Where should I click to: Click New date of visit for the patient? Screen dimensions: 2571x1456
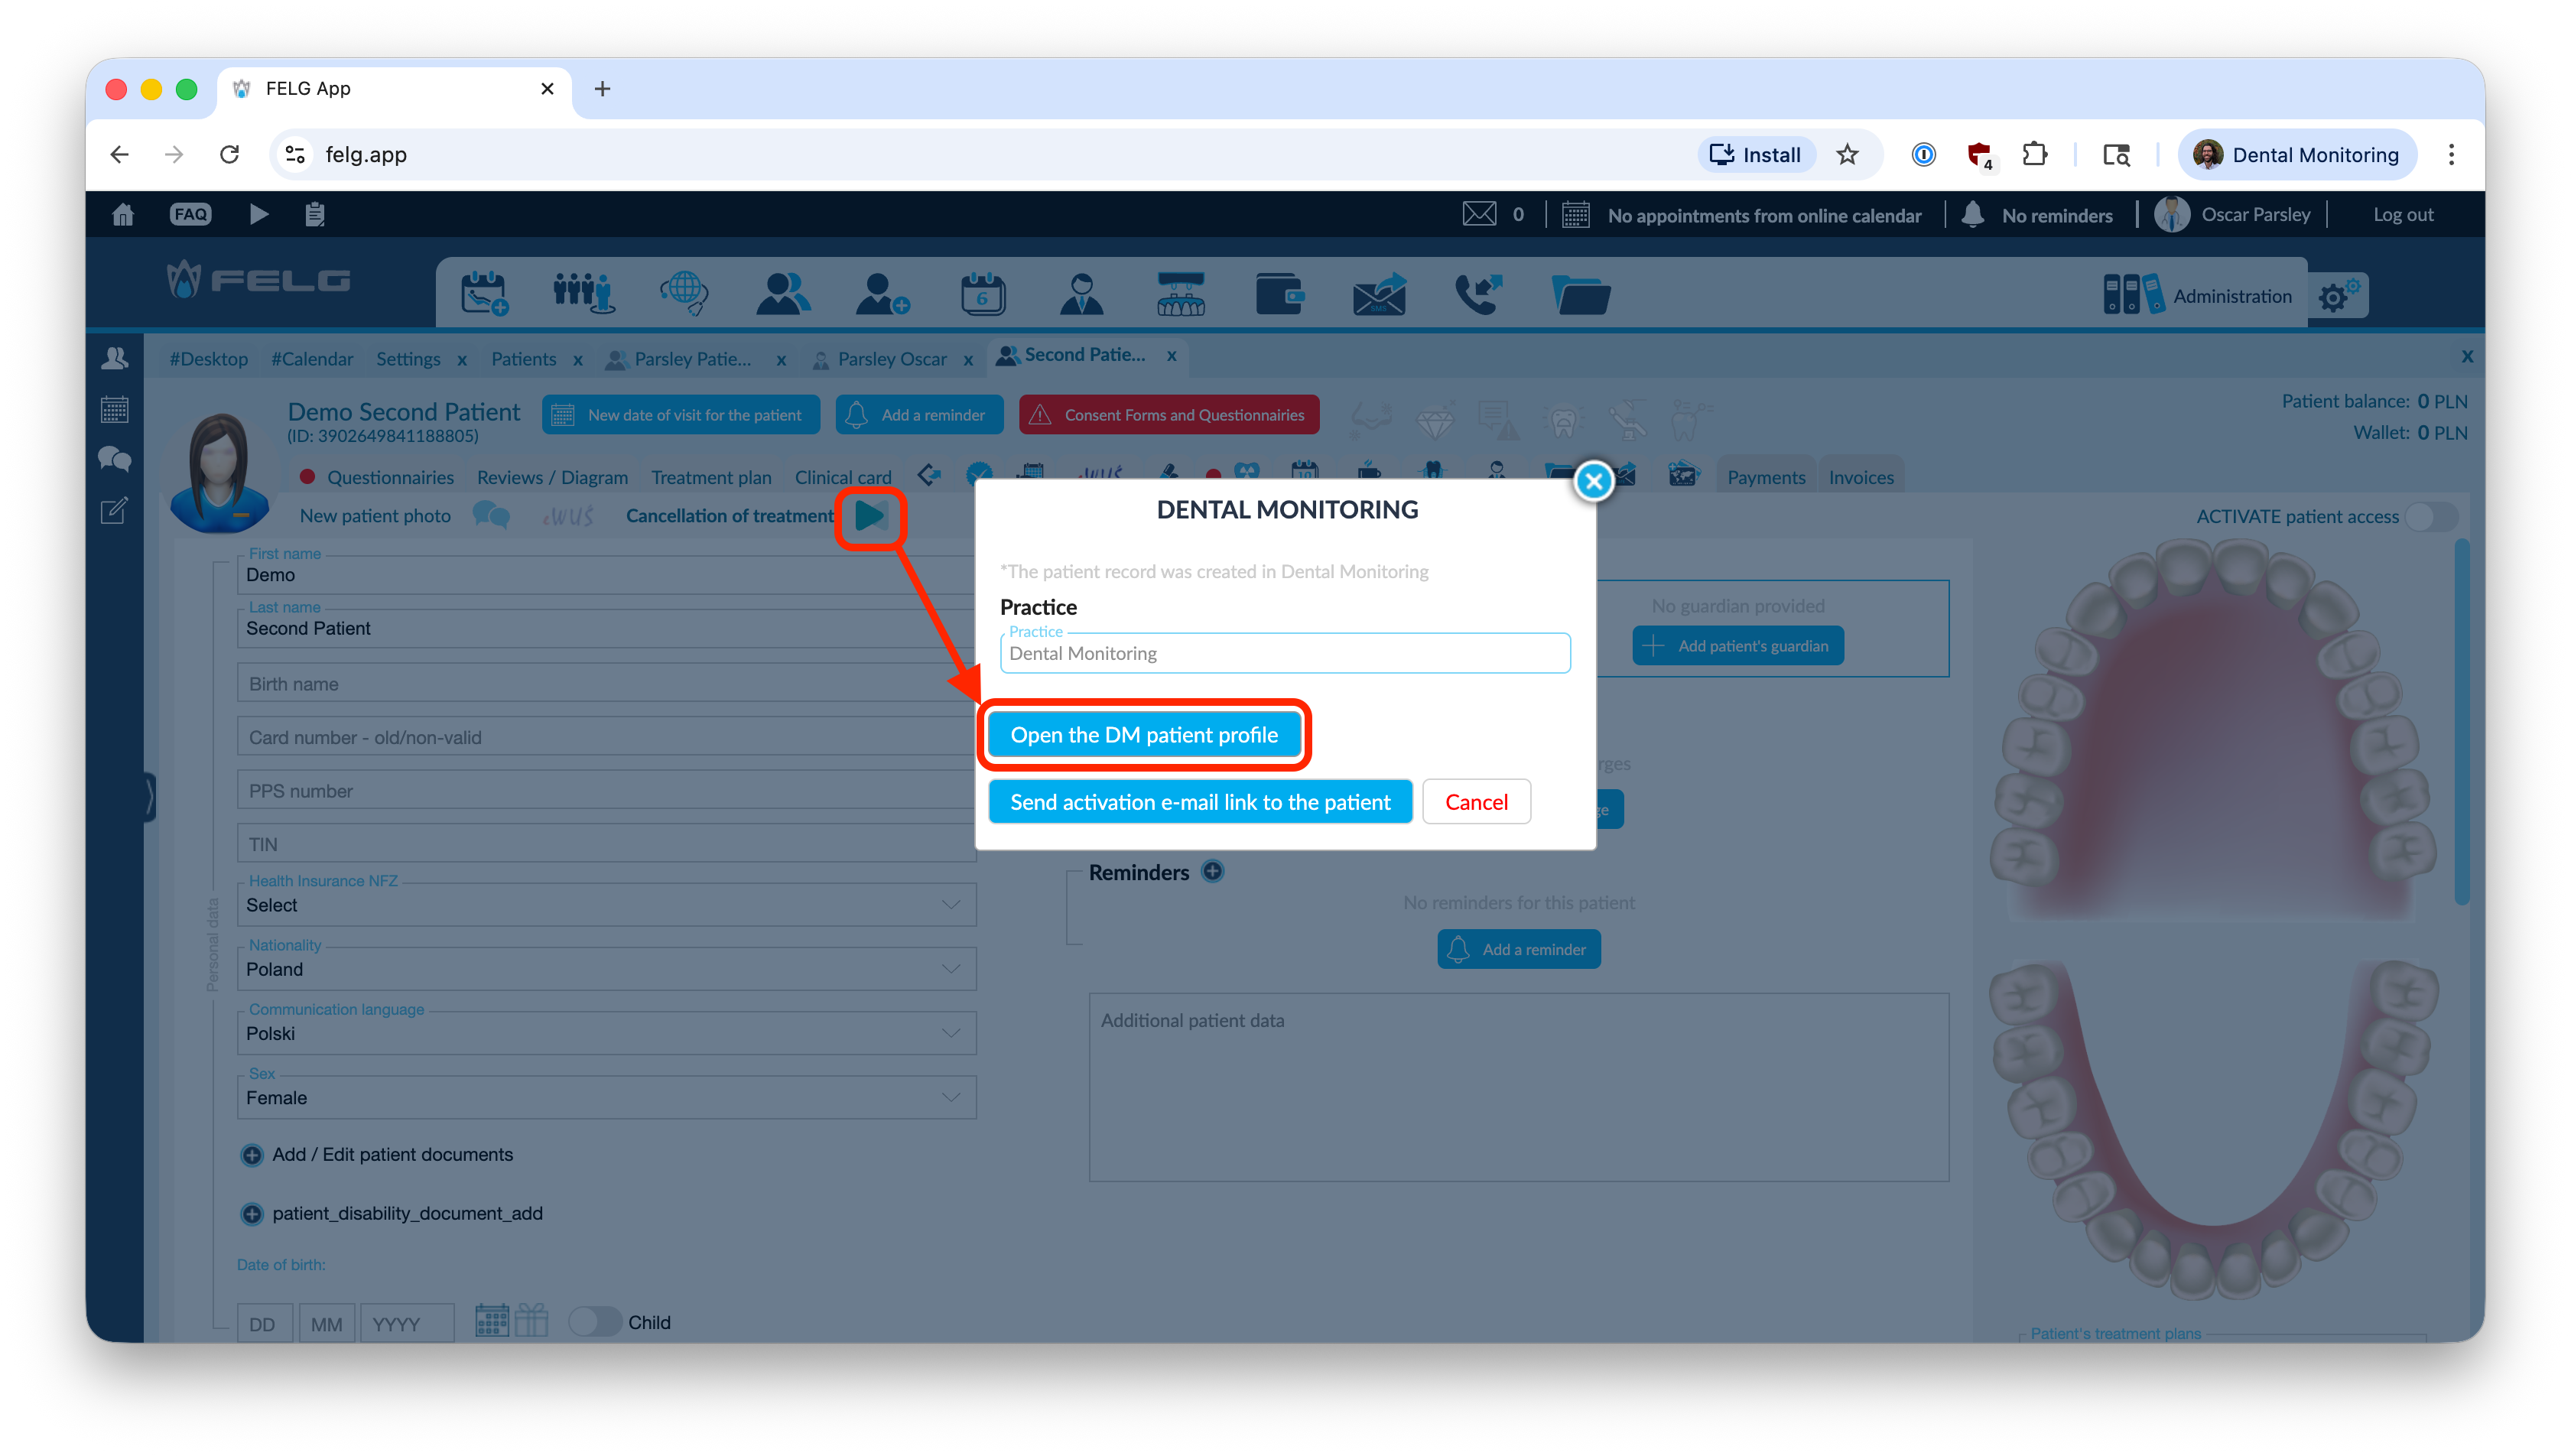pos(681,415)
